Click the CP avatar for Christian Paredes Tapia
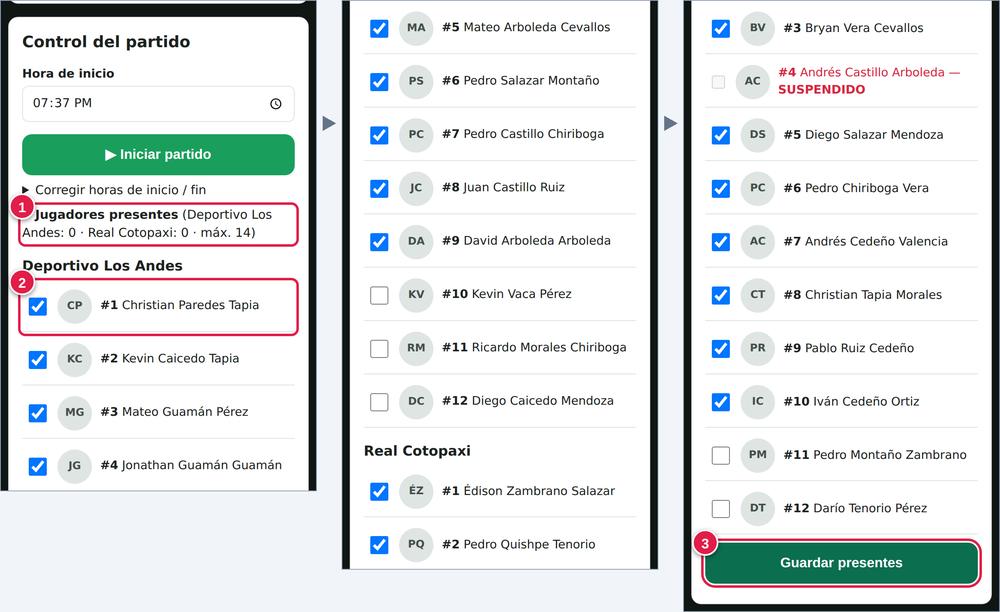The image size is (1000, 612). tap(75, 306)
